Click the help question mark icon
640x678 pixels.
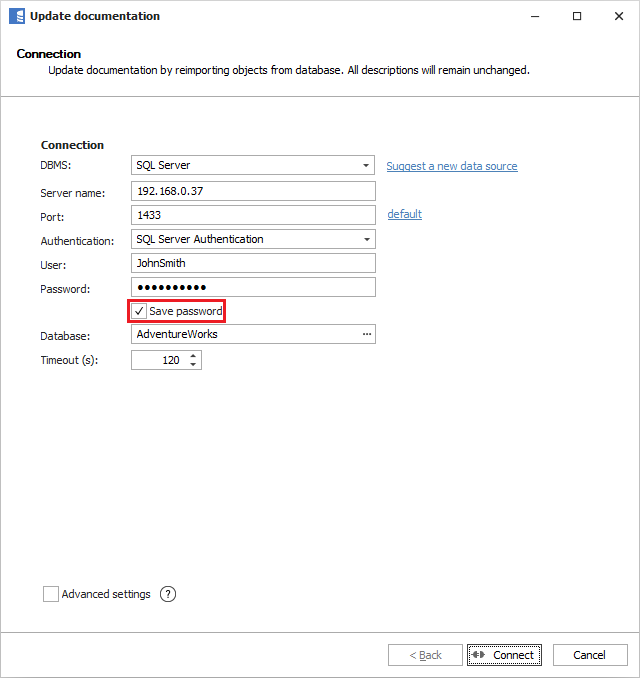[x=168, y=594]
